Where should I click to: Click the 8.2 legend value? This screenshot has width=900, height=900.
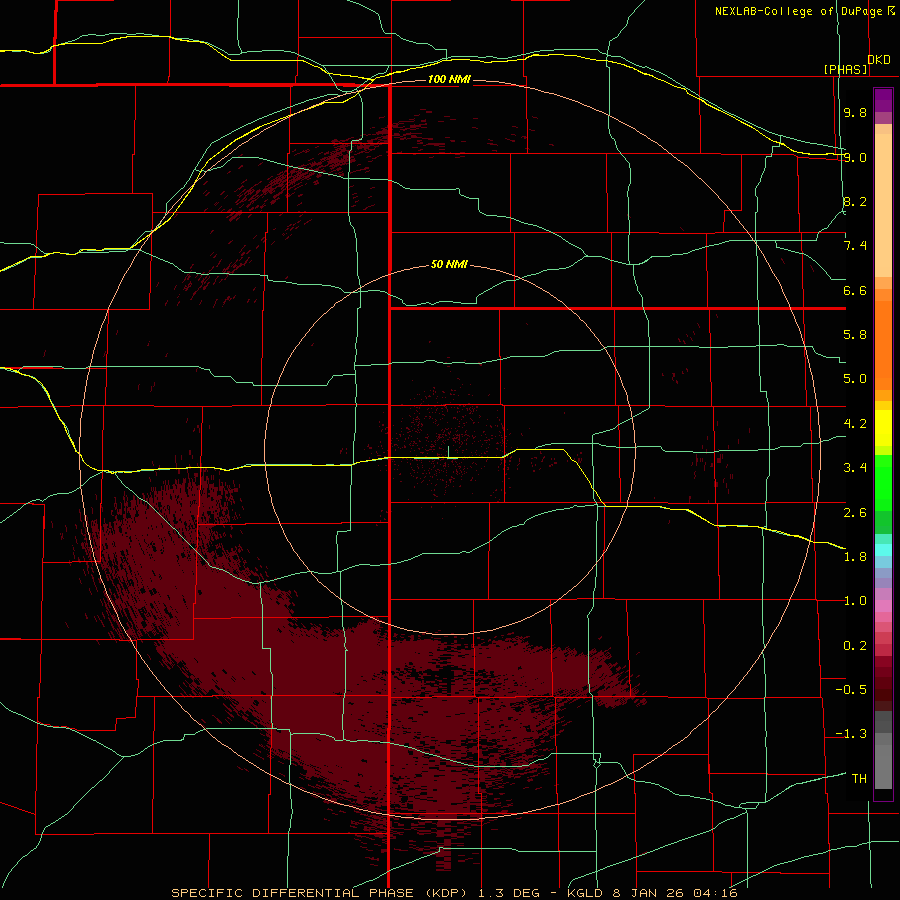[x=855, y=201]
